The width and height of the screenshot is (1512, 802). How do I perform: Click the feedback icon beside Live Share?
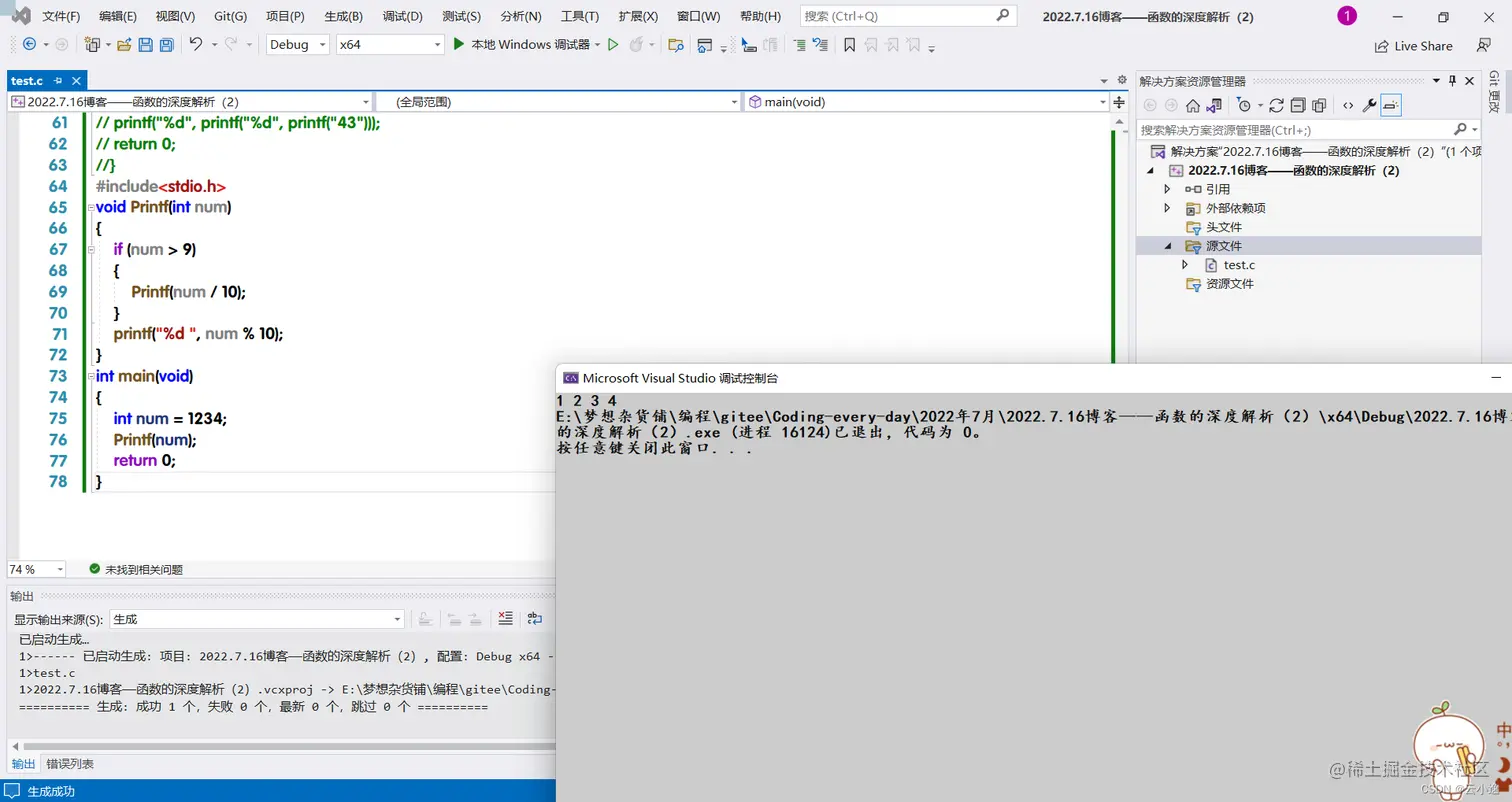pos(1484,46)
